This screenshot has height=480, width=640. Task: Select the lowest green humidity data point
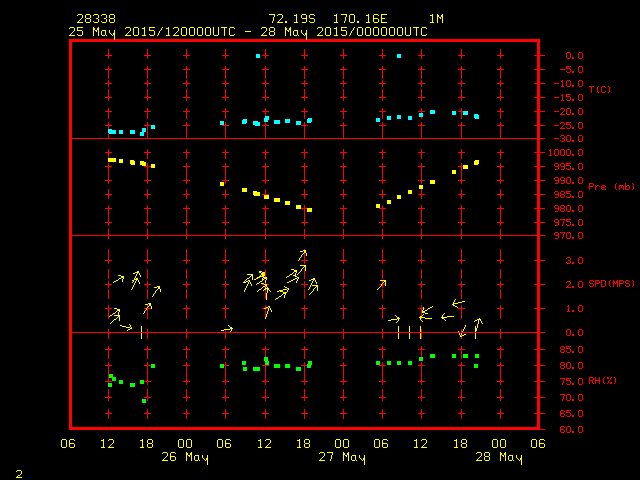144,401
